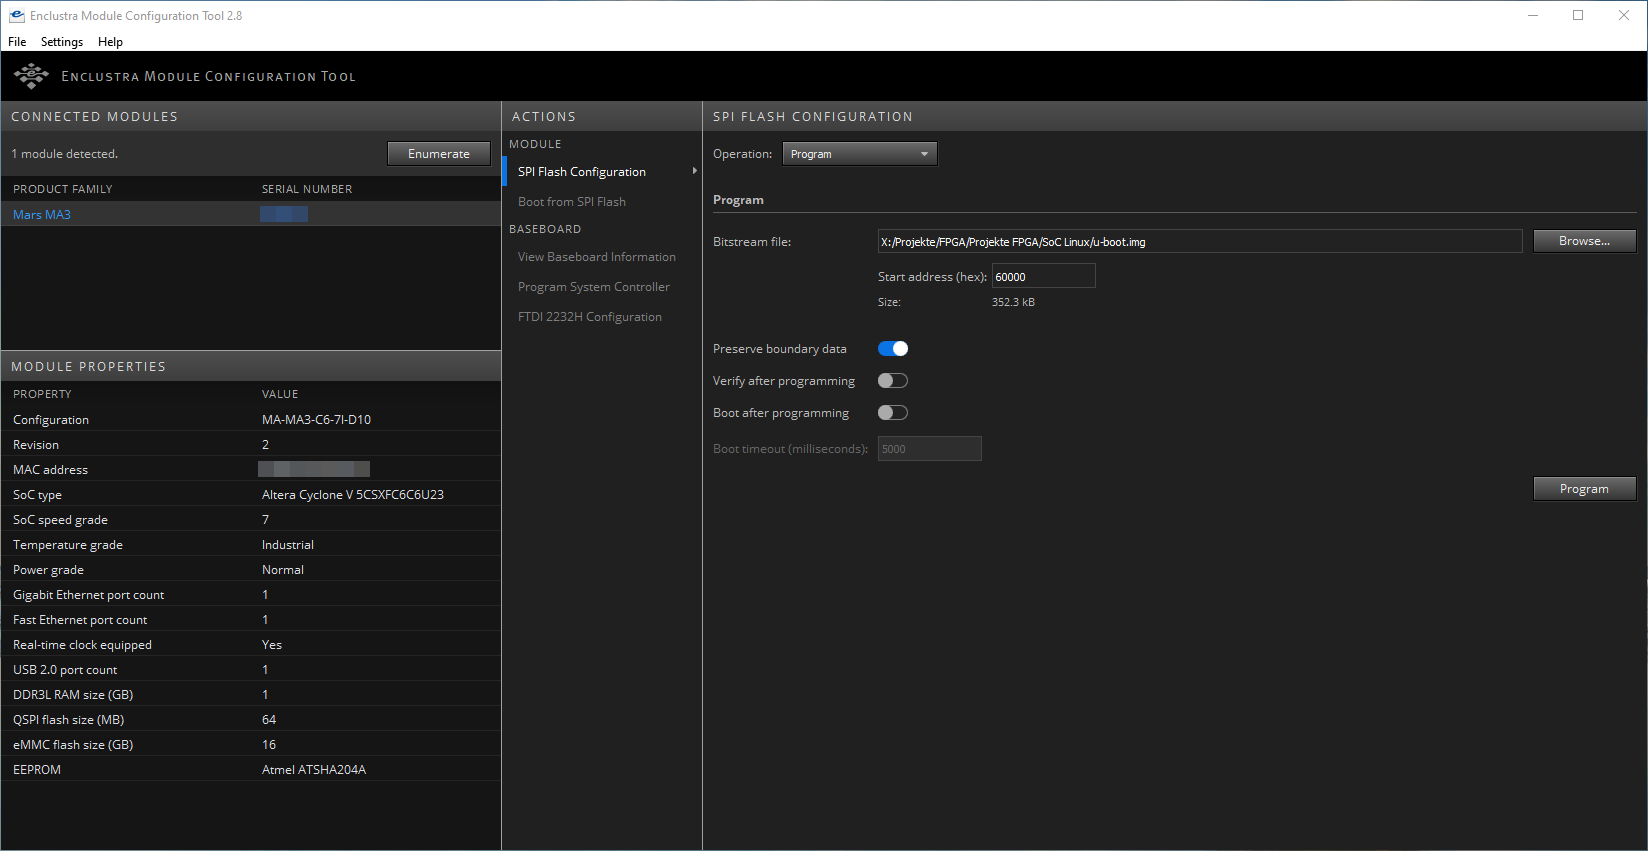Click the 1 module detected text
1648x851 pixels.
[64, 154]
